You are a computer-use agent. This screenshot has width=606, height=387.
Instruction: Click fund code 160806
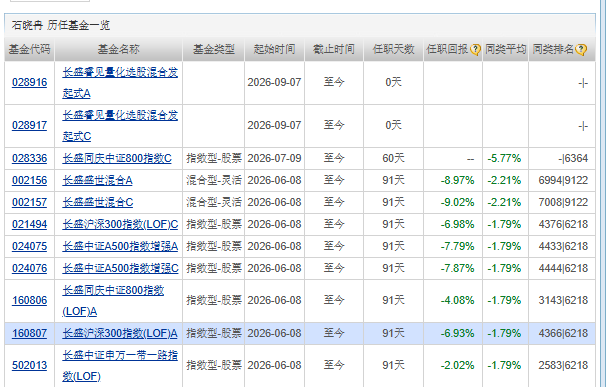tap(29, 300)
